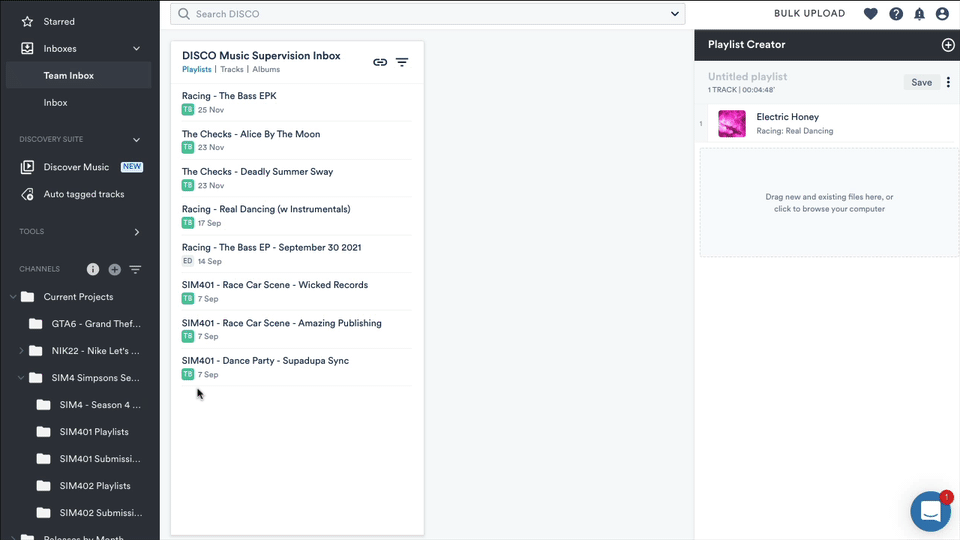Open the playlist more options menu

tap(948, 83)
